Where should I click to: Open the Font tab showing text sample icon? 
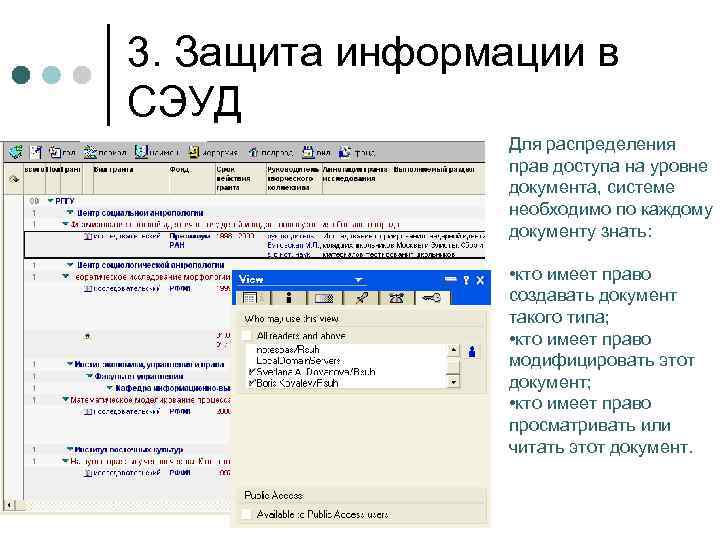coord(361,298)
